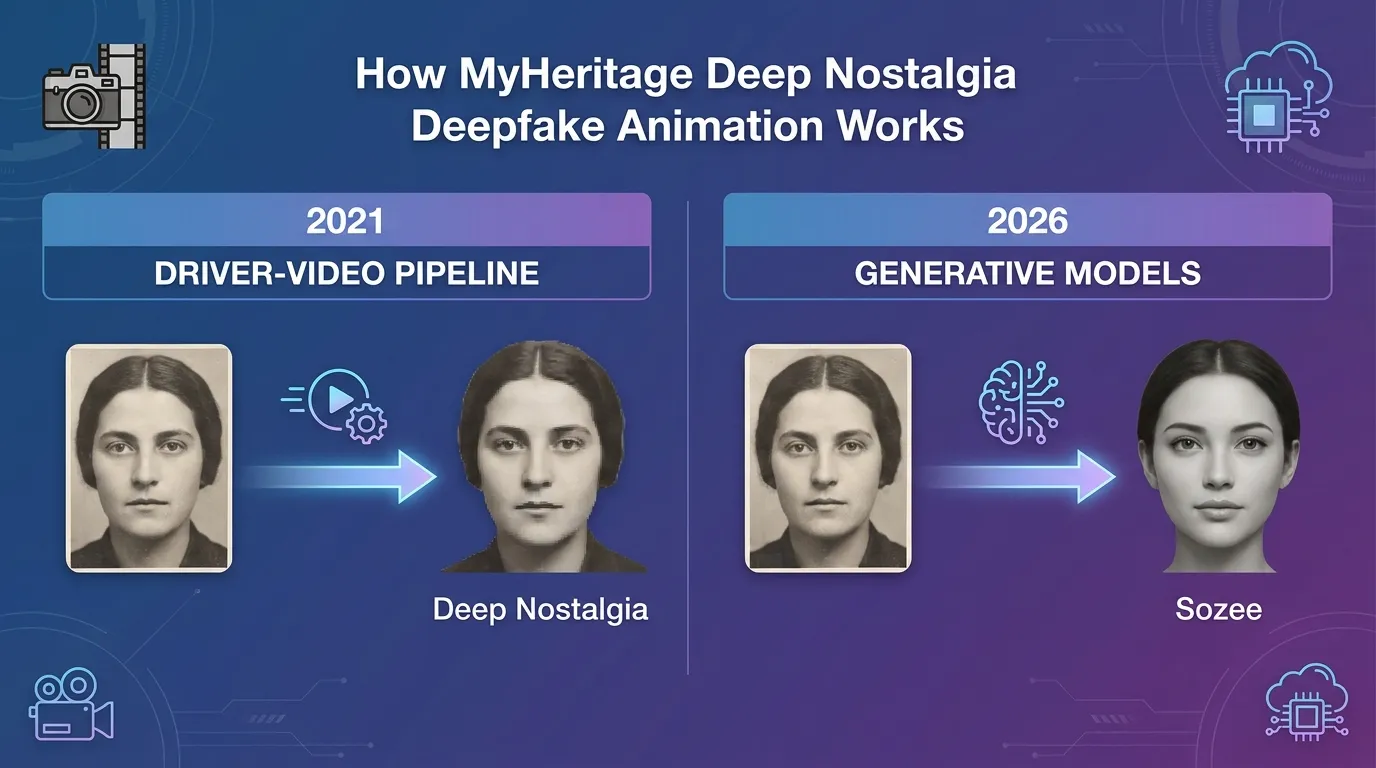Click the title line Deepfake Animation Works
Viewport: 1376px width, 768px height.
pyautogui.click(x=688, y=127)
